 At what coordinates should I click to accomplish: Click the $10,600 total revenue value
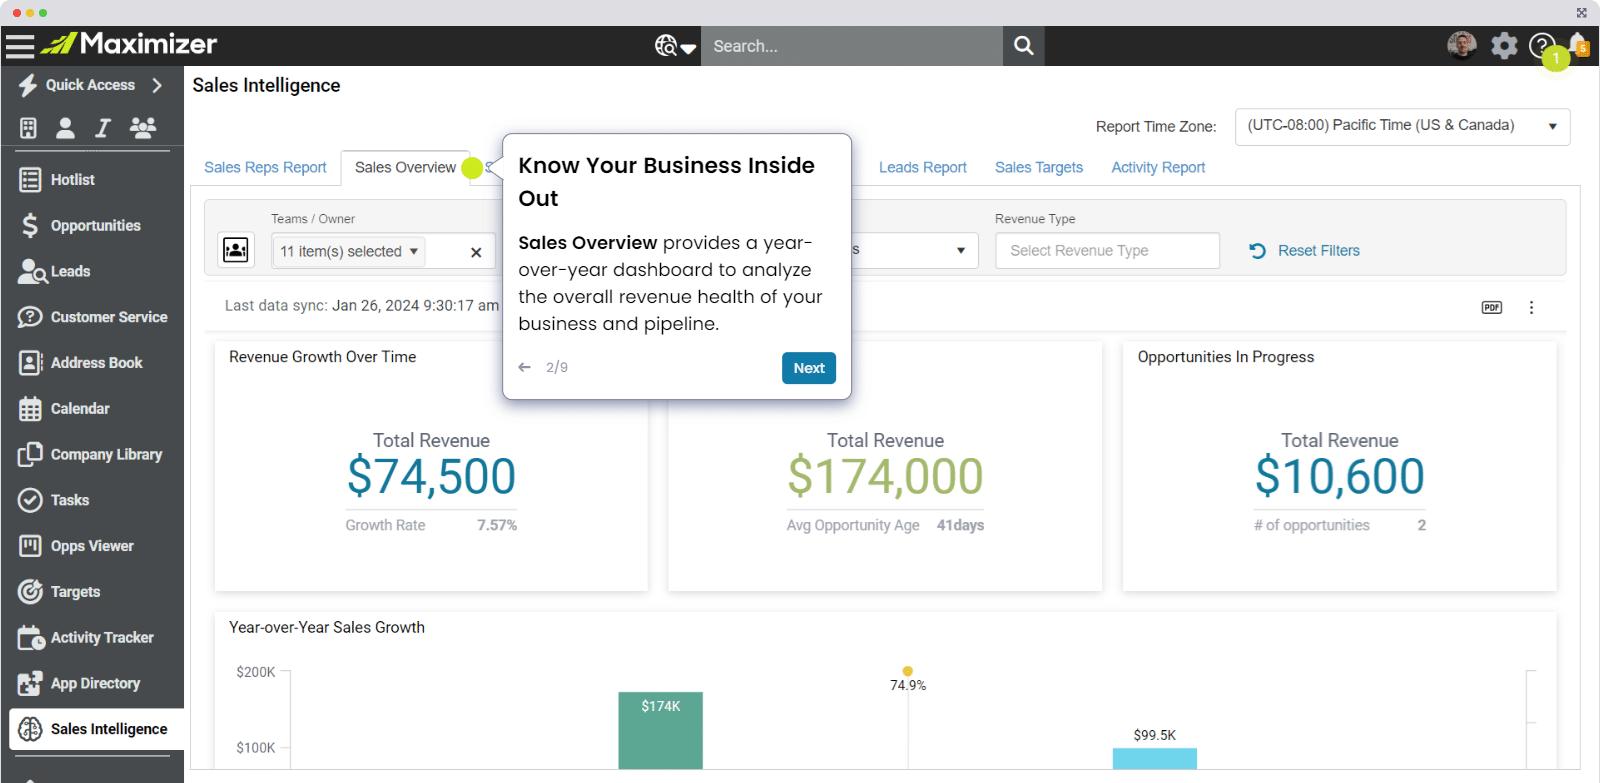pos(1340,476)
